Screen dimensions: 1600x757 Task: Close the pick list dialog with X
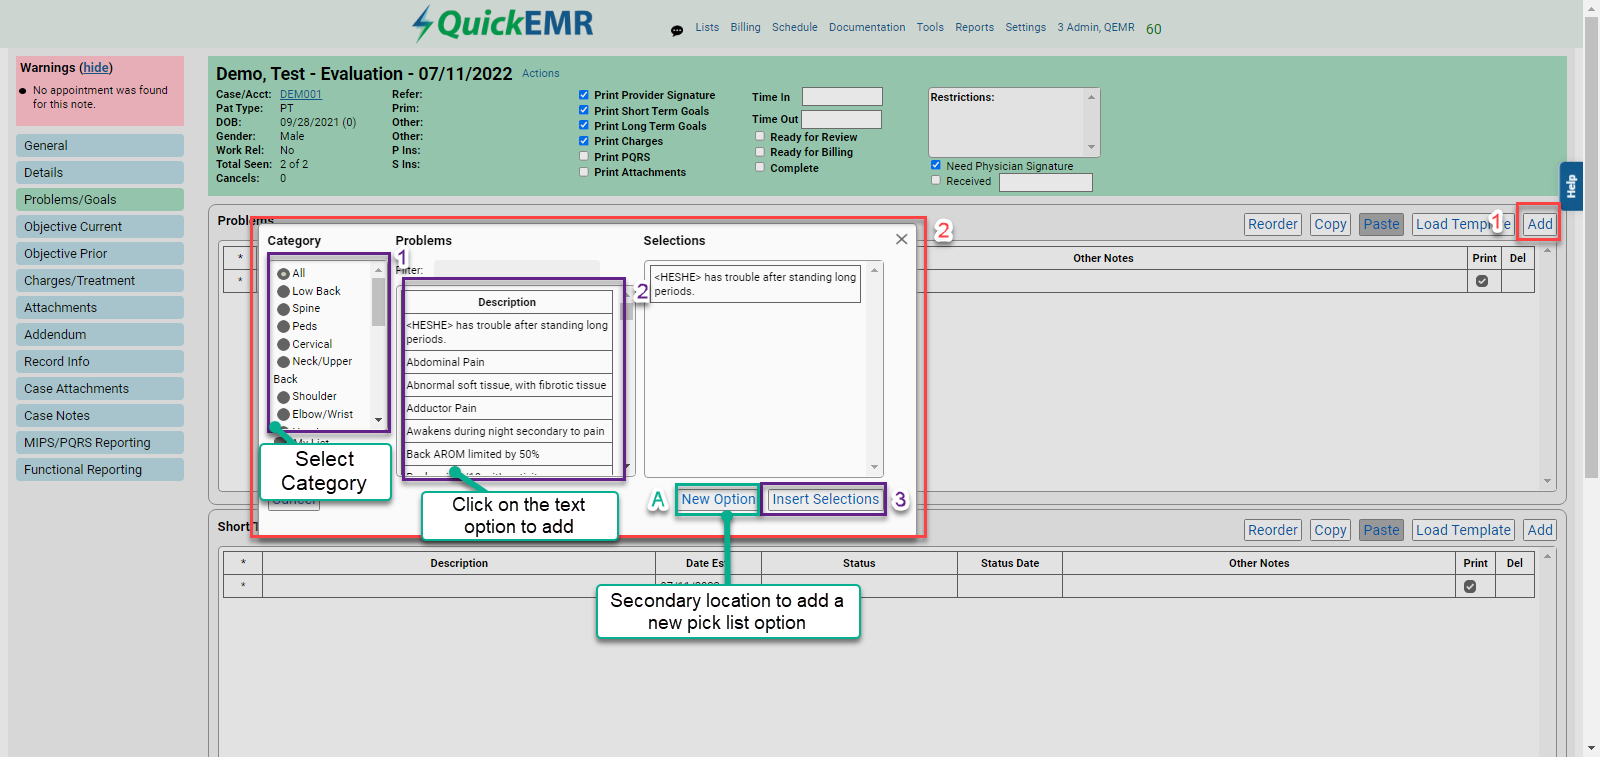(902, 239)
